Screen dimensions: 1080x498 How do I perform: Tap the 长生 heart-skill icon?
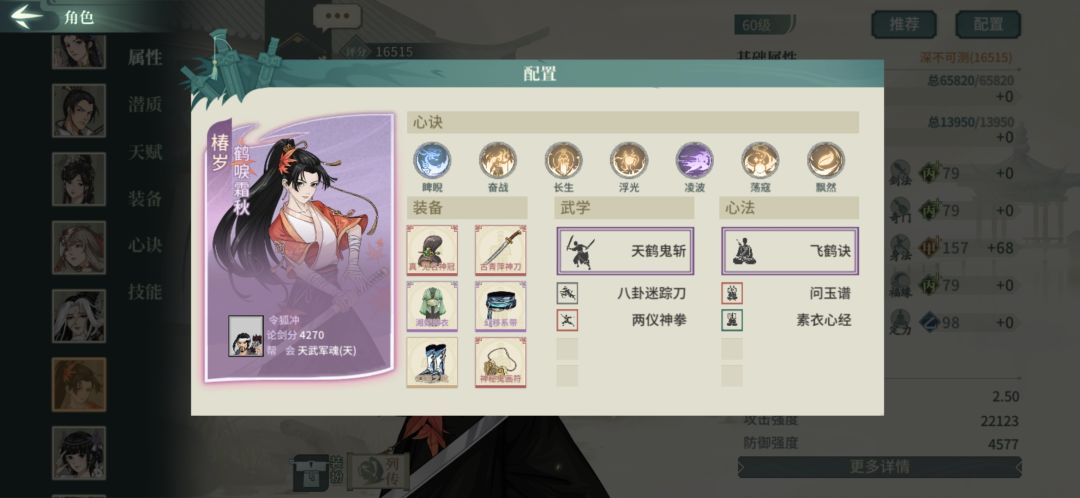563,160
